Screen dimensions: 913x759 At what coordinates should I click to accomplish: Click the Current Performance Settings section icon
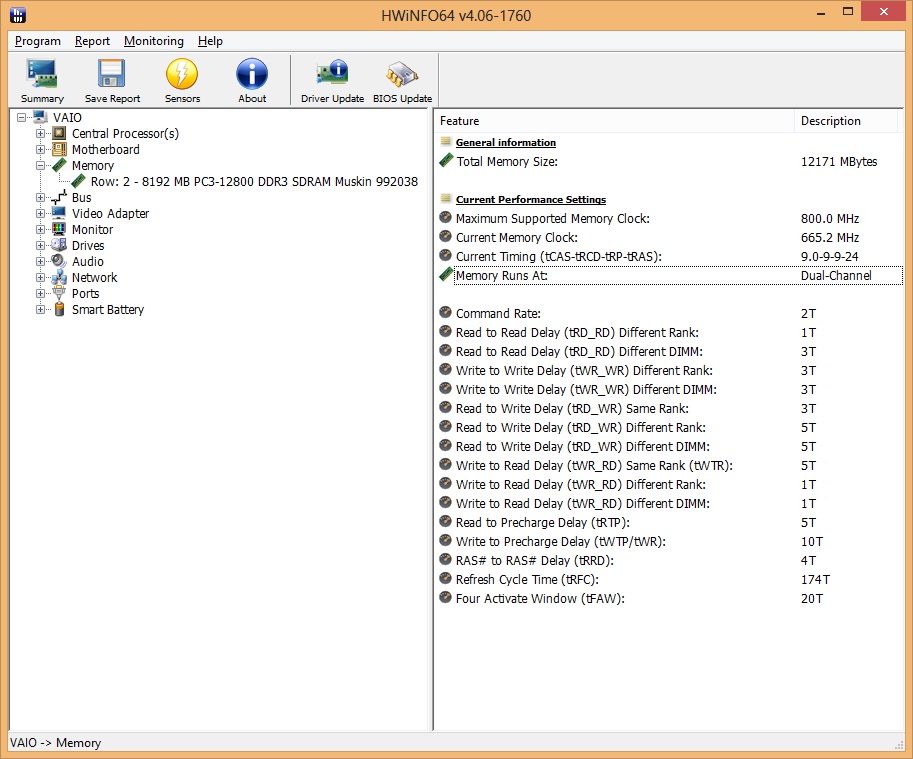pos(445,198)
